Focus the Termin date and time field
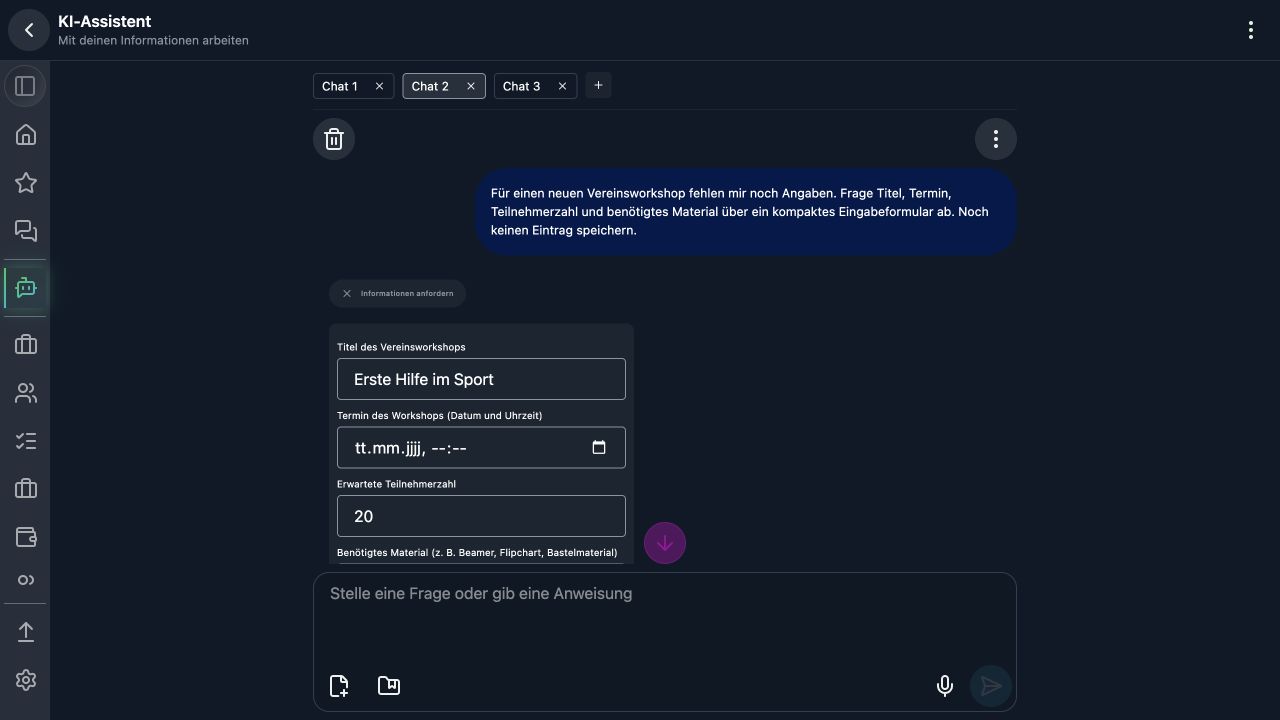Viewport: 1280px width, 720px height. coord(481,448)
